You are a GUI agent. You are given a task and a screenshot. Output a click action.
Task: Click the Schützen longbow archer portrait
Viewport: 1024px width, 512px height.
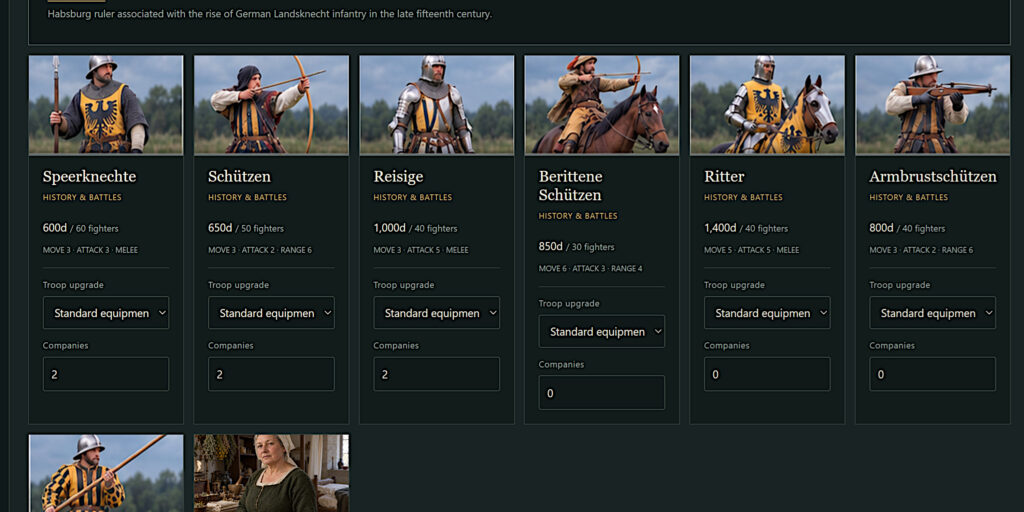pyautogui.click(x=271, y=104)
